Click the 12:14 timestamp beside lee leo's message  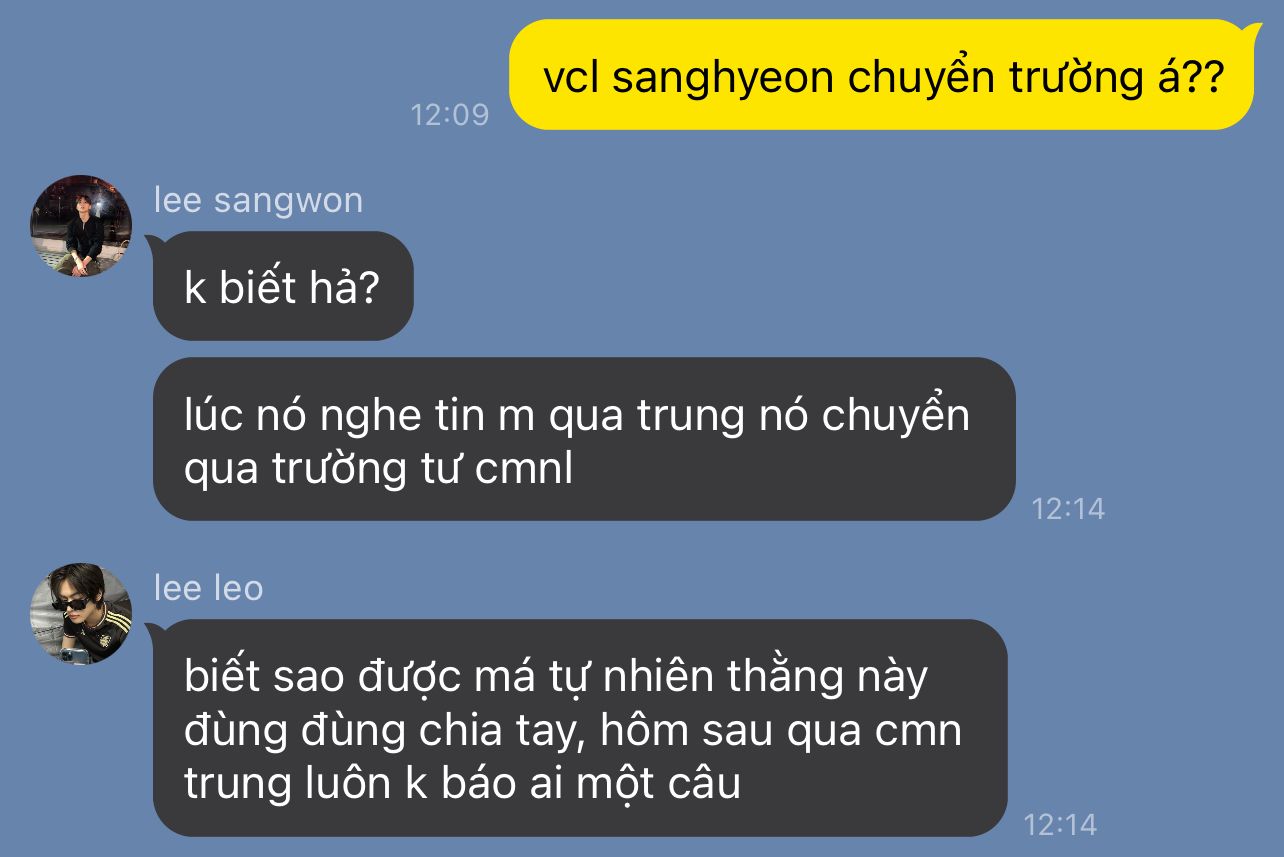(x=1060, y=825)
